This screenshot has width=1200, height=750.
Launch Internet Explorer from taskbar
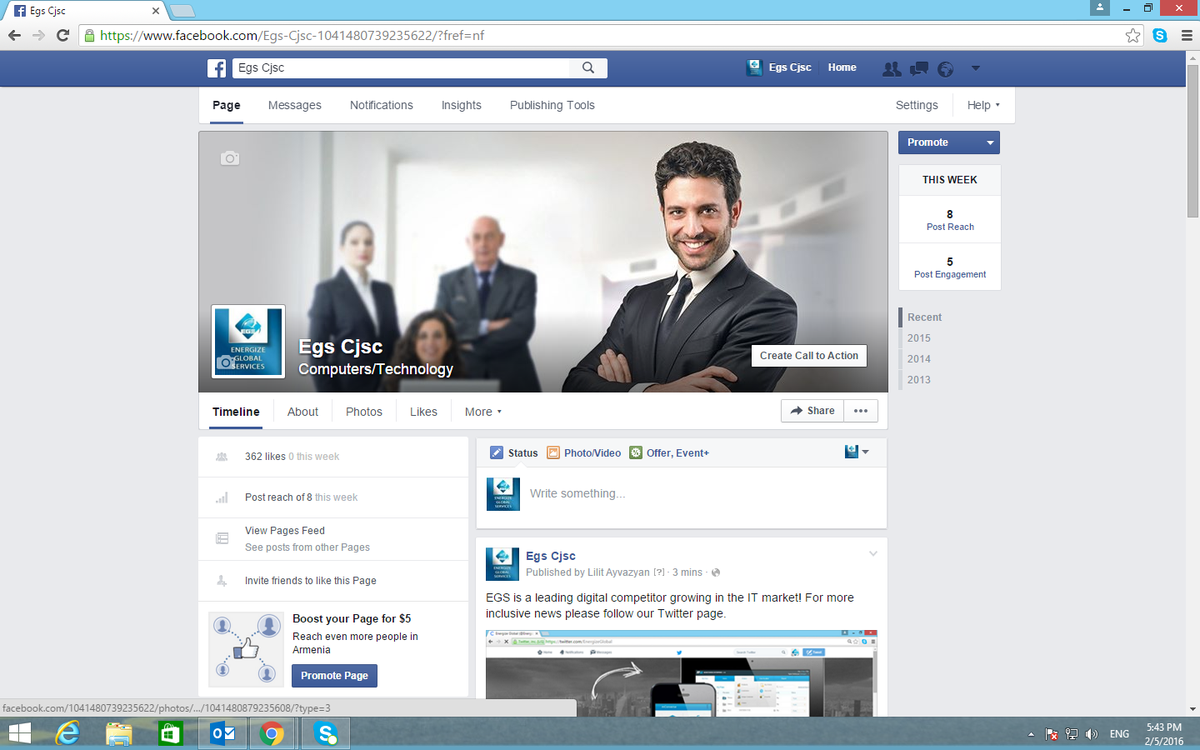click(68, 734)
